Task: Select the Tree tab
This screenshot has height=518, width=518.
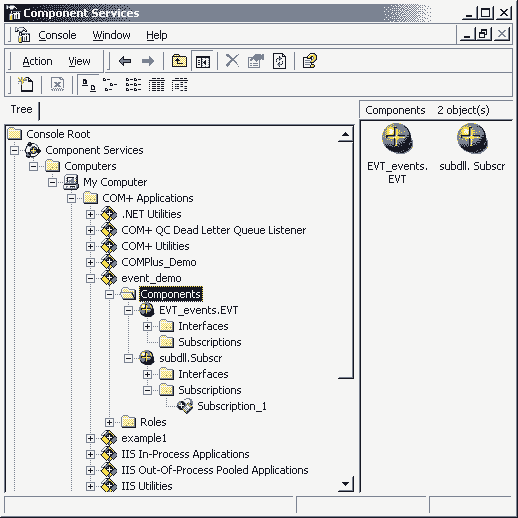Action: coord(21,109)
